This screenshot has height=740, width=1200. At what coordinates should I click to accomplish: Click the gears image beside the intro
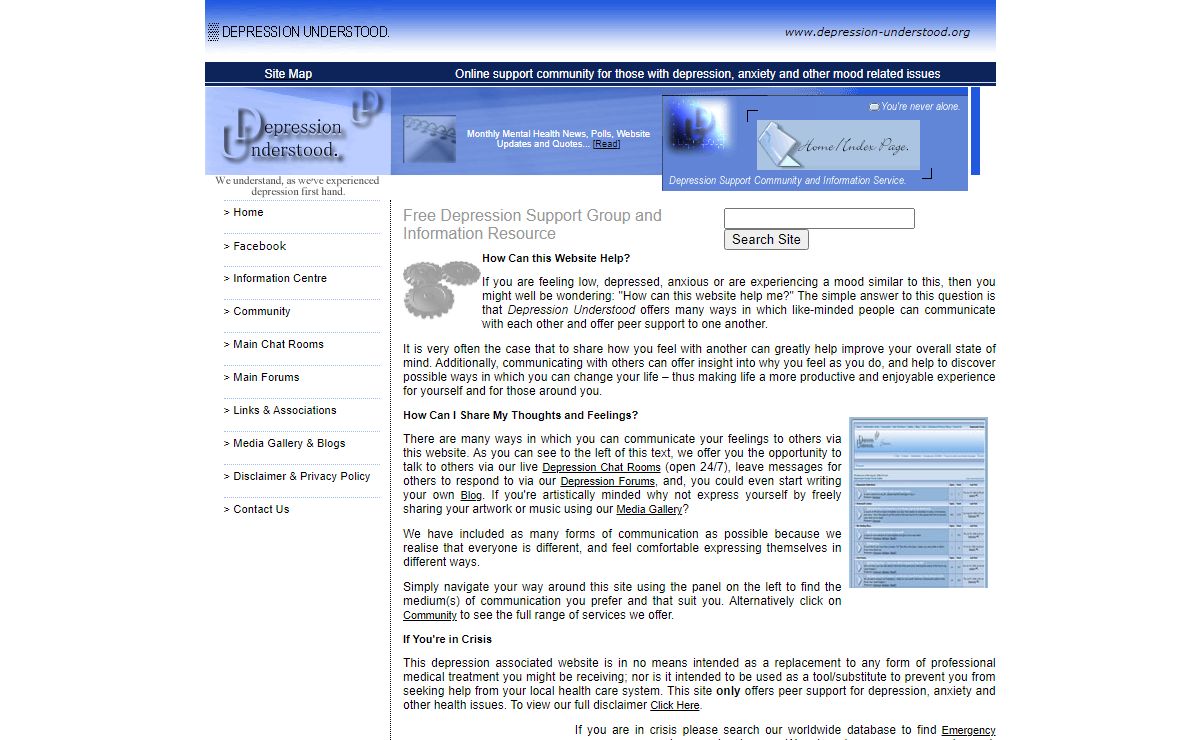coord(441,289)
